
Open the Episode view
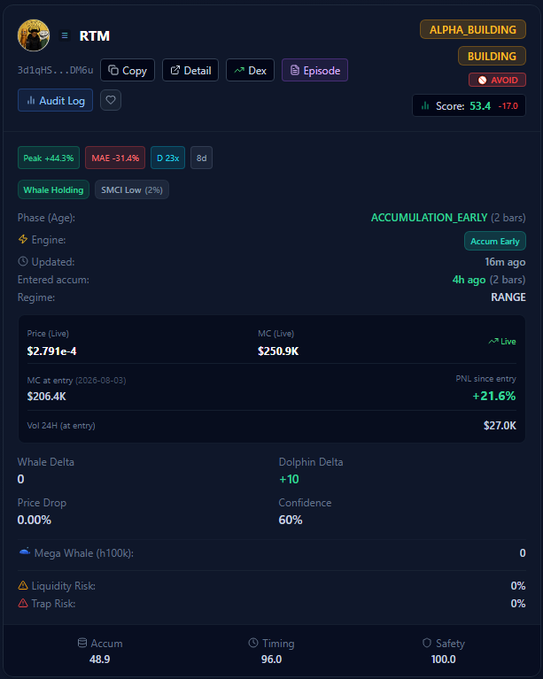pyautogui.click(x=315, y=70)
